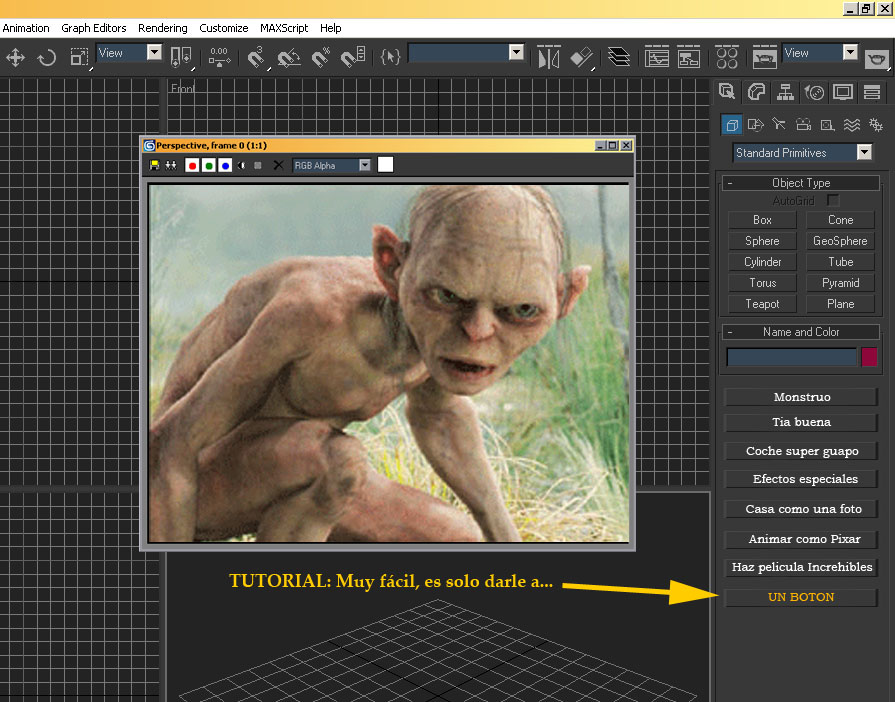895x702 pixels.
Task: Select the Rotate transform tool
Action: coord(47,57)
